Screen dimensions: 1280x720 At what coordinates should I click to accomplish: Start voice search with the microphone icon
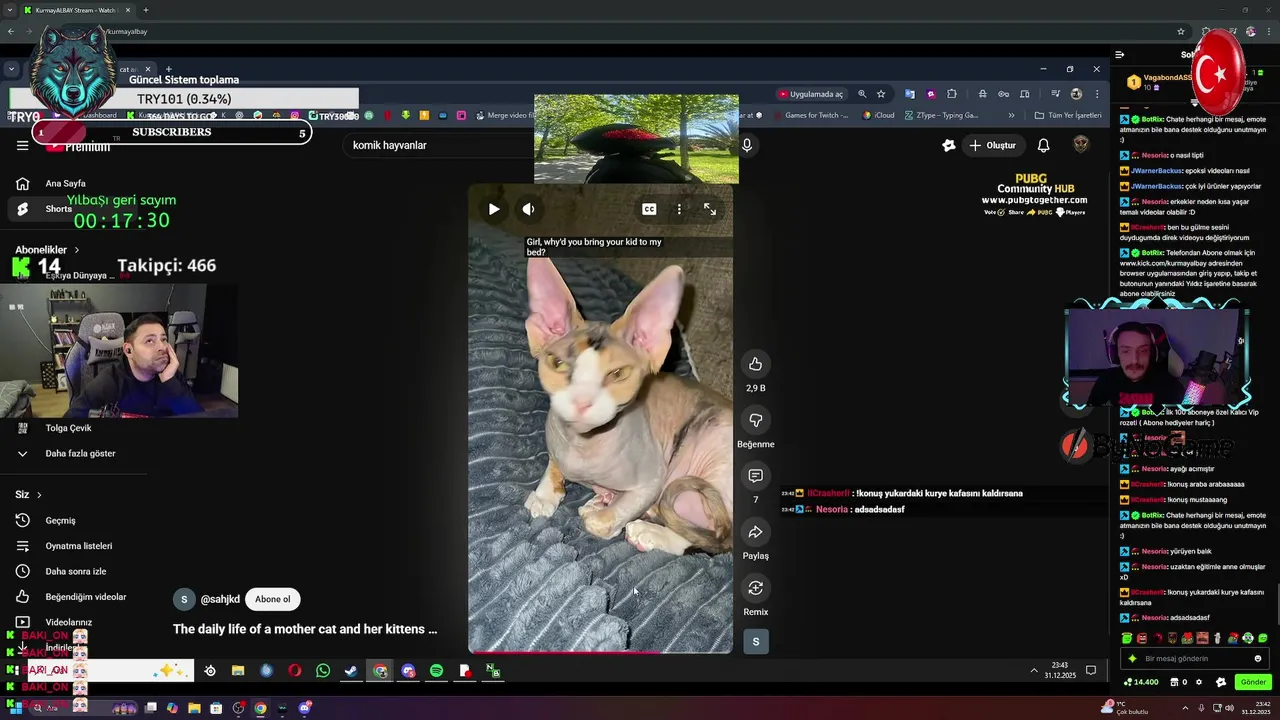click(746, 145)
